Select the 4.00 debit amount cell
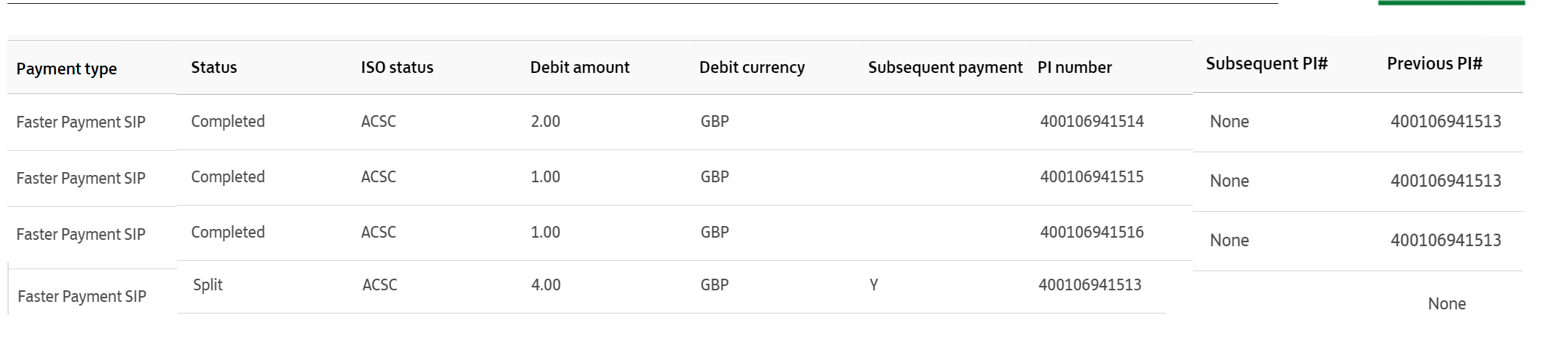Screen dimensions: 1548x364 click(547, 285)
